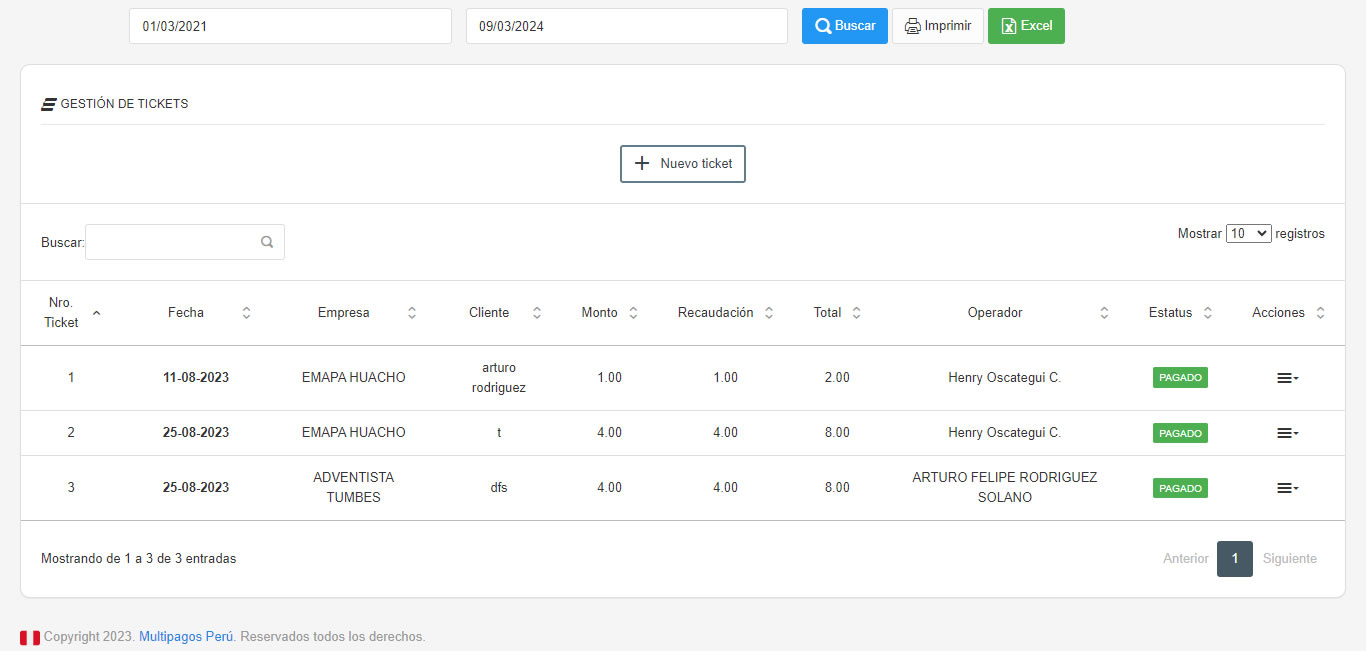The width and height of the screenshot is (1366, 651).
Task: Click client cell dfs
Action: [x=499, y=488]
